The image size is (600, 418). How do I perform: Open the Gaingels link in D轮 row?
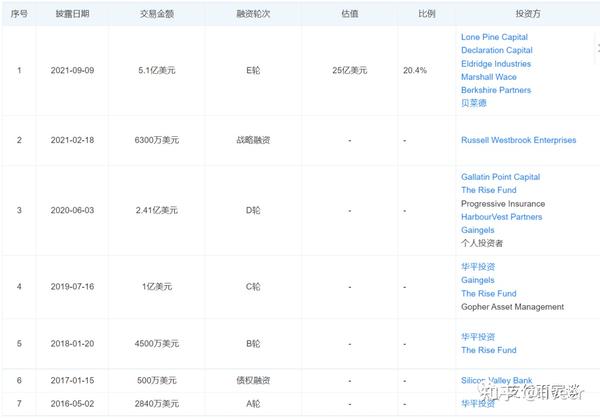(x=478, y=230)
